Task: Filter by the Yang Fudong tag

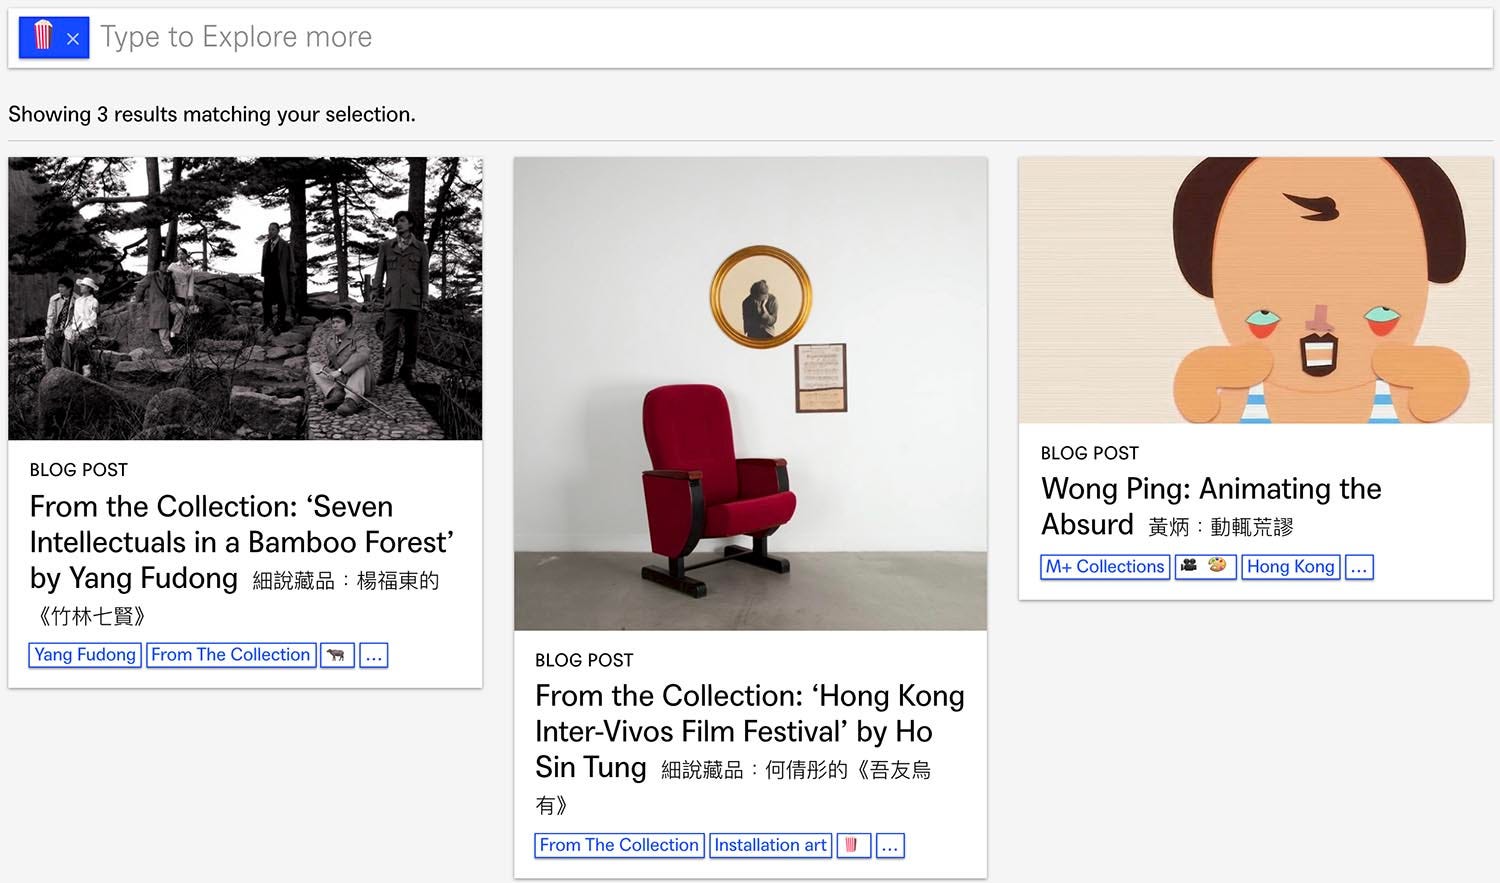Action: coord(85,655)
